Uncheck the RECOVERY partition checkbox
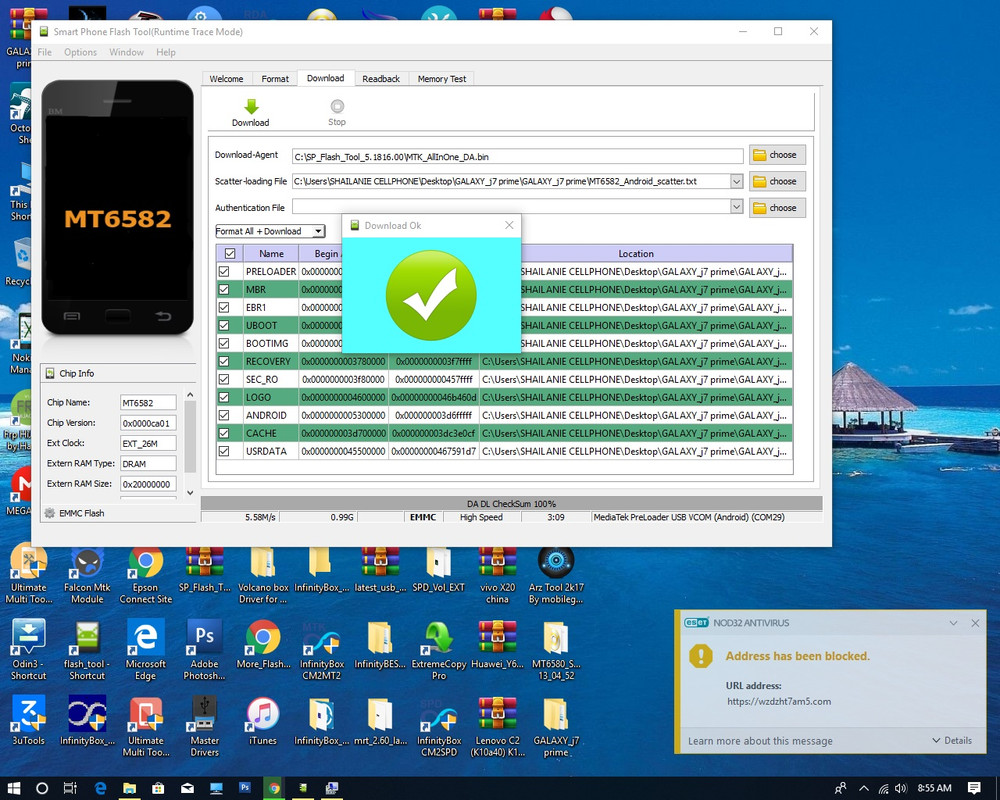 click(x=224, y=361)
